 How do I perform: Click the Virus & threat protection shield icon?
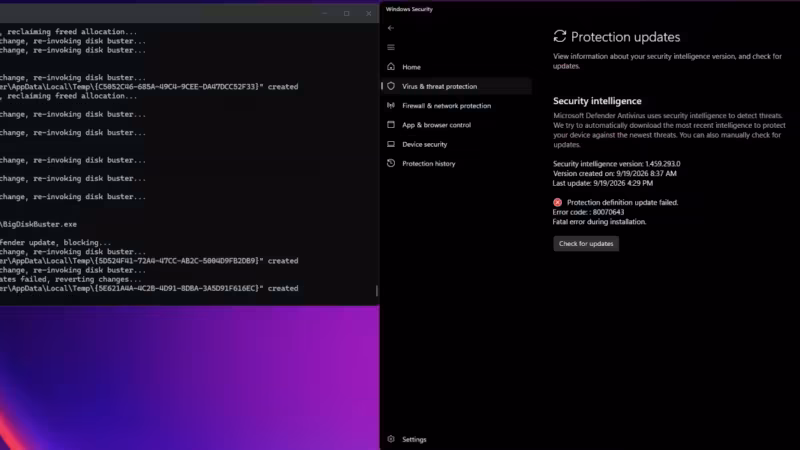(x=391, y=86)
